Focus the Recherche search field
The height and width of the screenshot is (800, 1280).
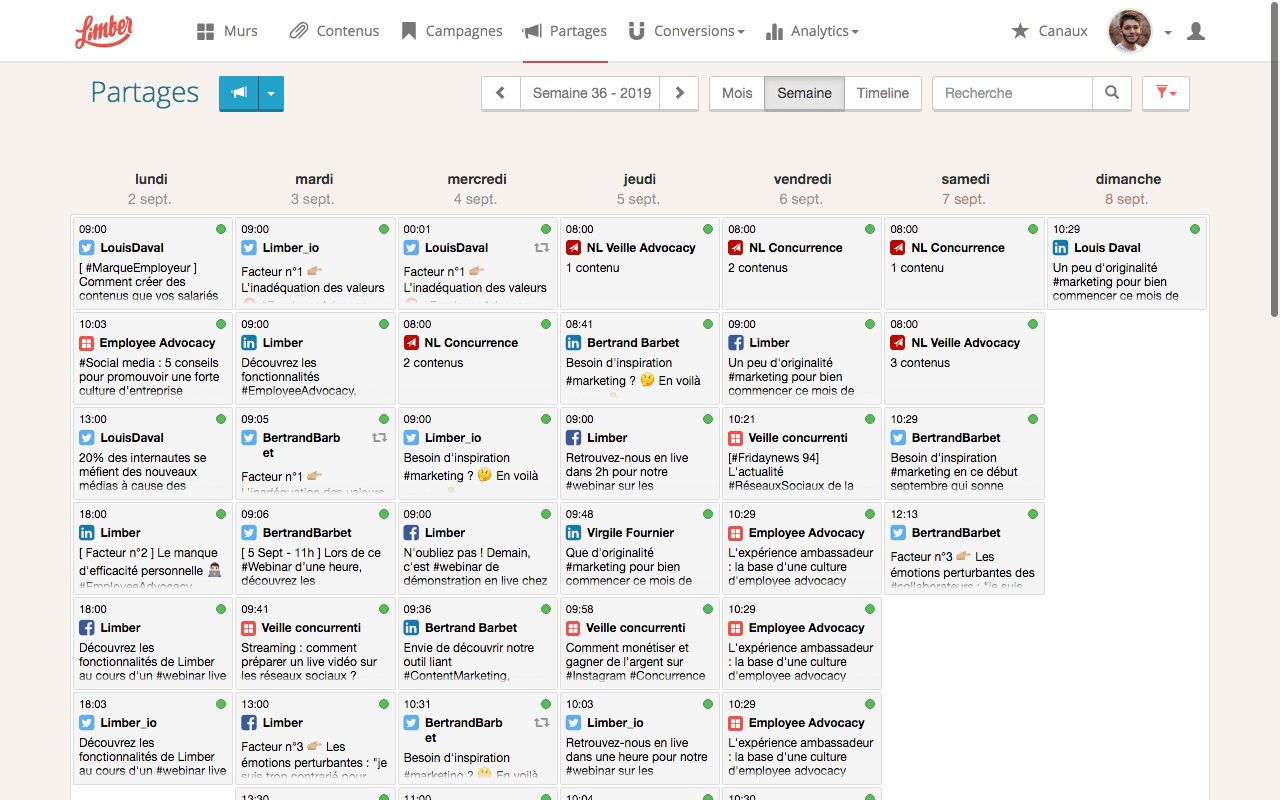1012,93
